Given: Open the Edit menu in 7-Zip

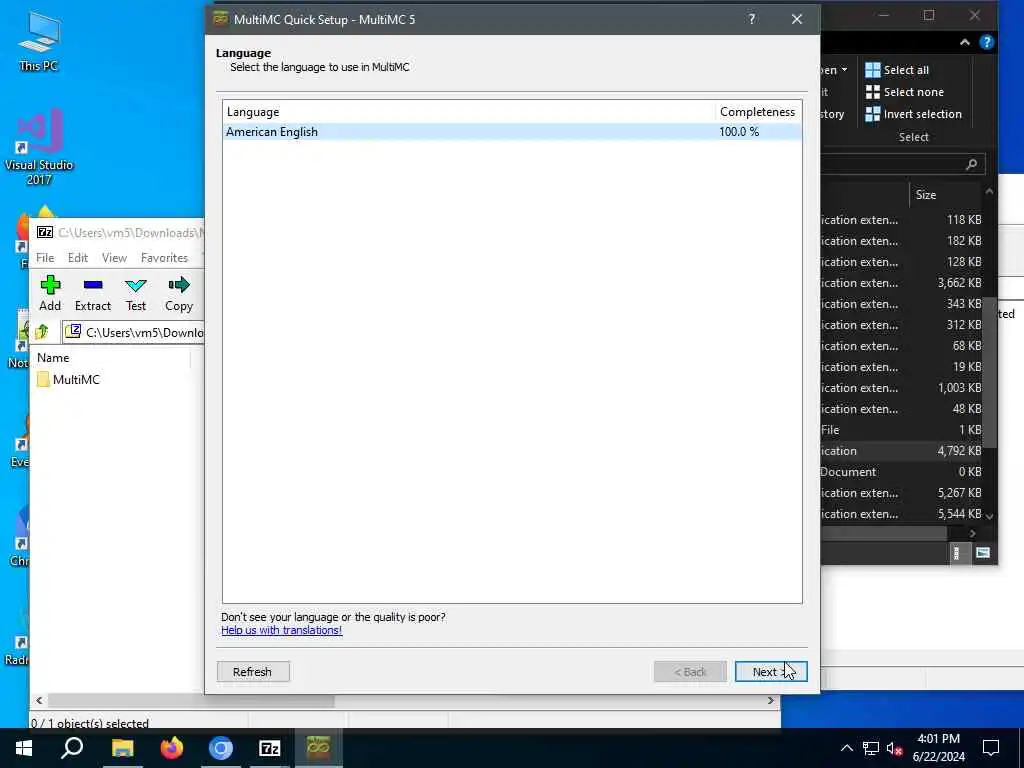Looking at the screenshot, I should point(78,257).
